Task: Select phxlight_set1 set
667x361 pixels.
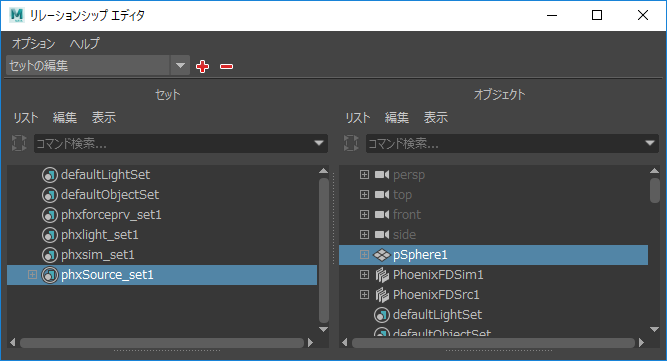Action: [x=100, y=235]
